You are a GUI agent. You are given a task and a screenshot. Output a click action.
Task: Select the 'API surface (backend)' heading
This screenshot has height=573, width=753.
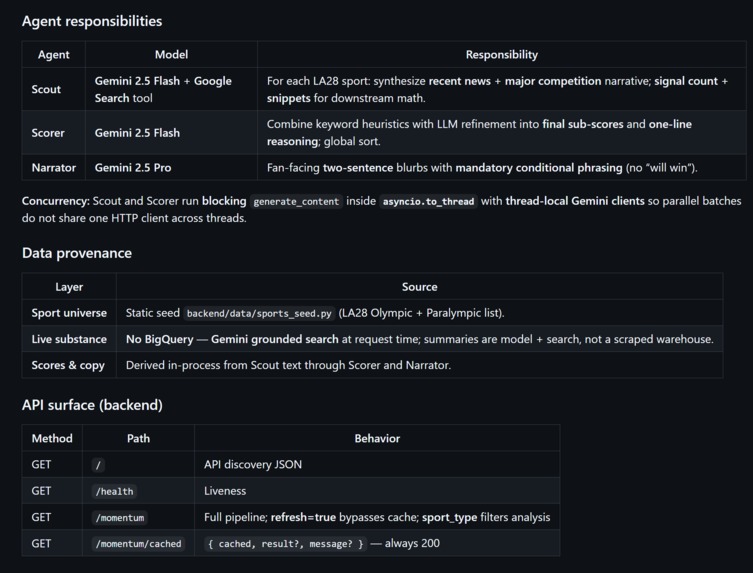tap(92, 405)
